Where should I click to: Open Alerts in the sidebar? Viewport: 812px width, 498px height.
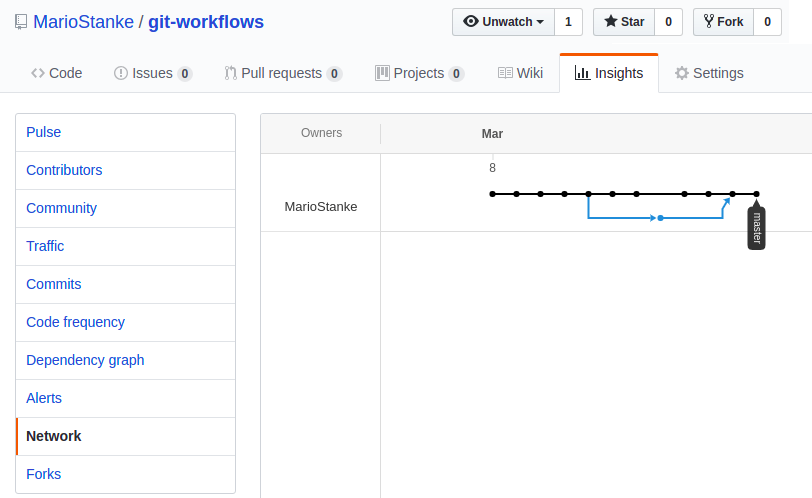(126, 398)
